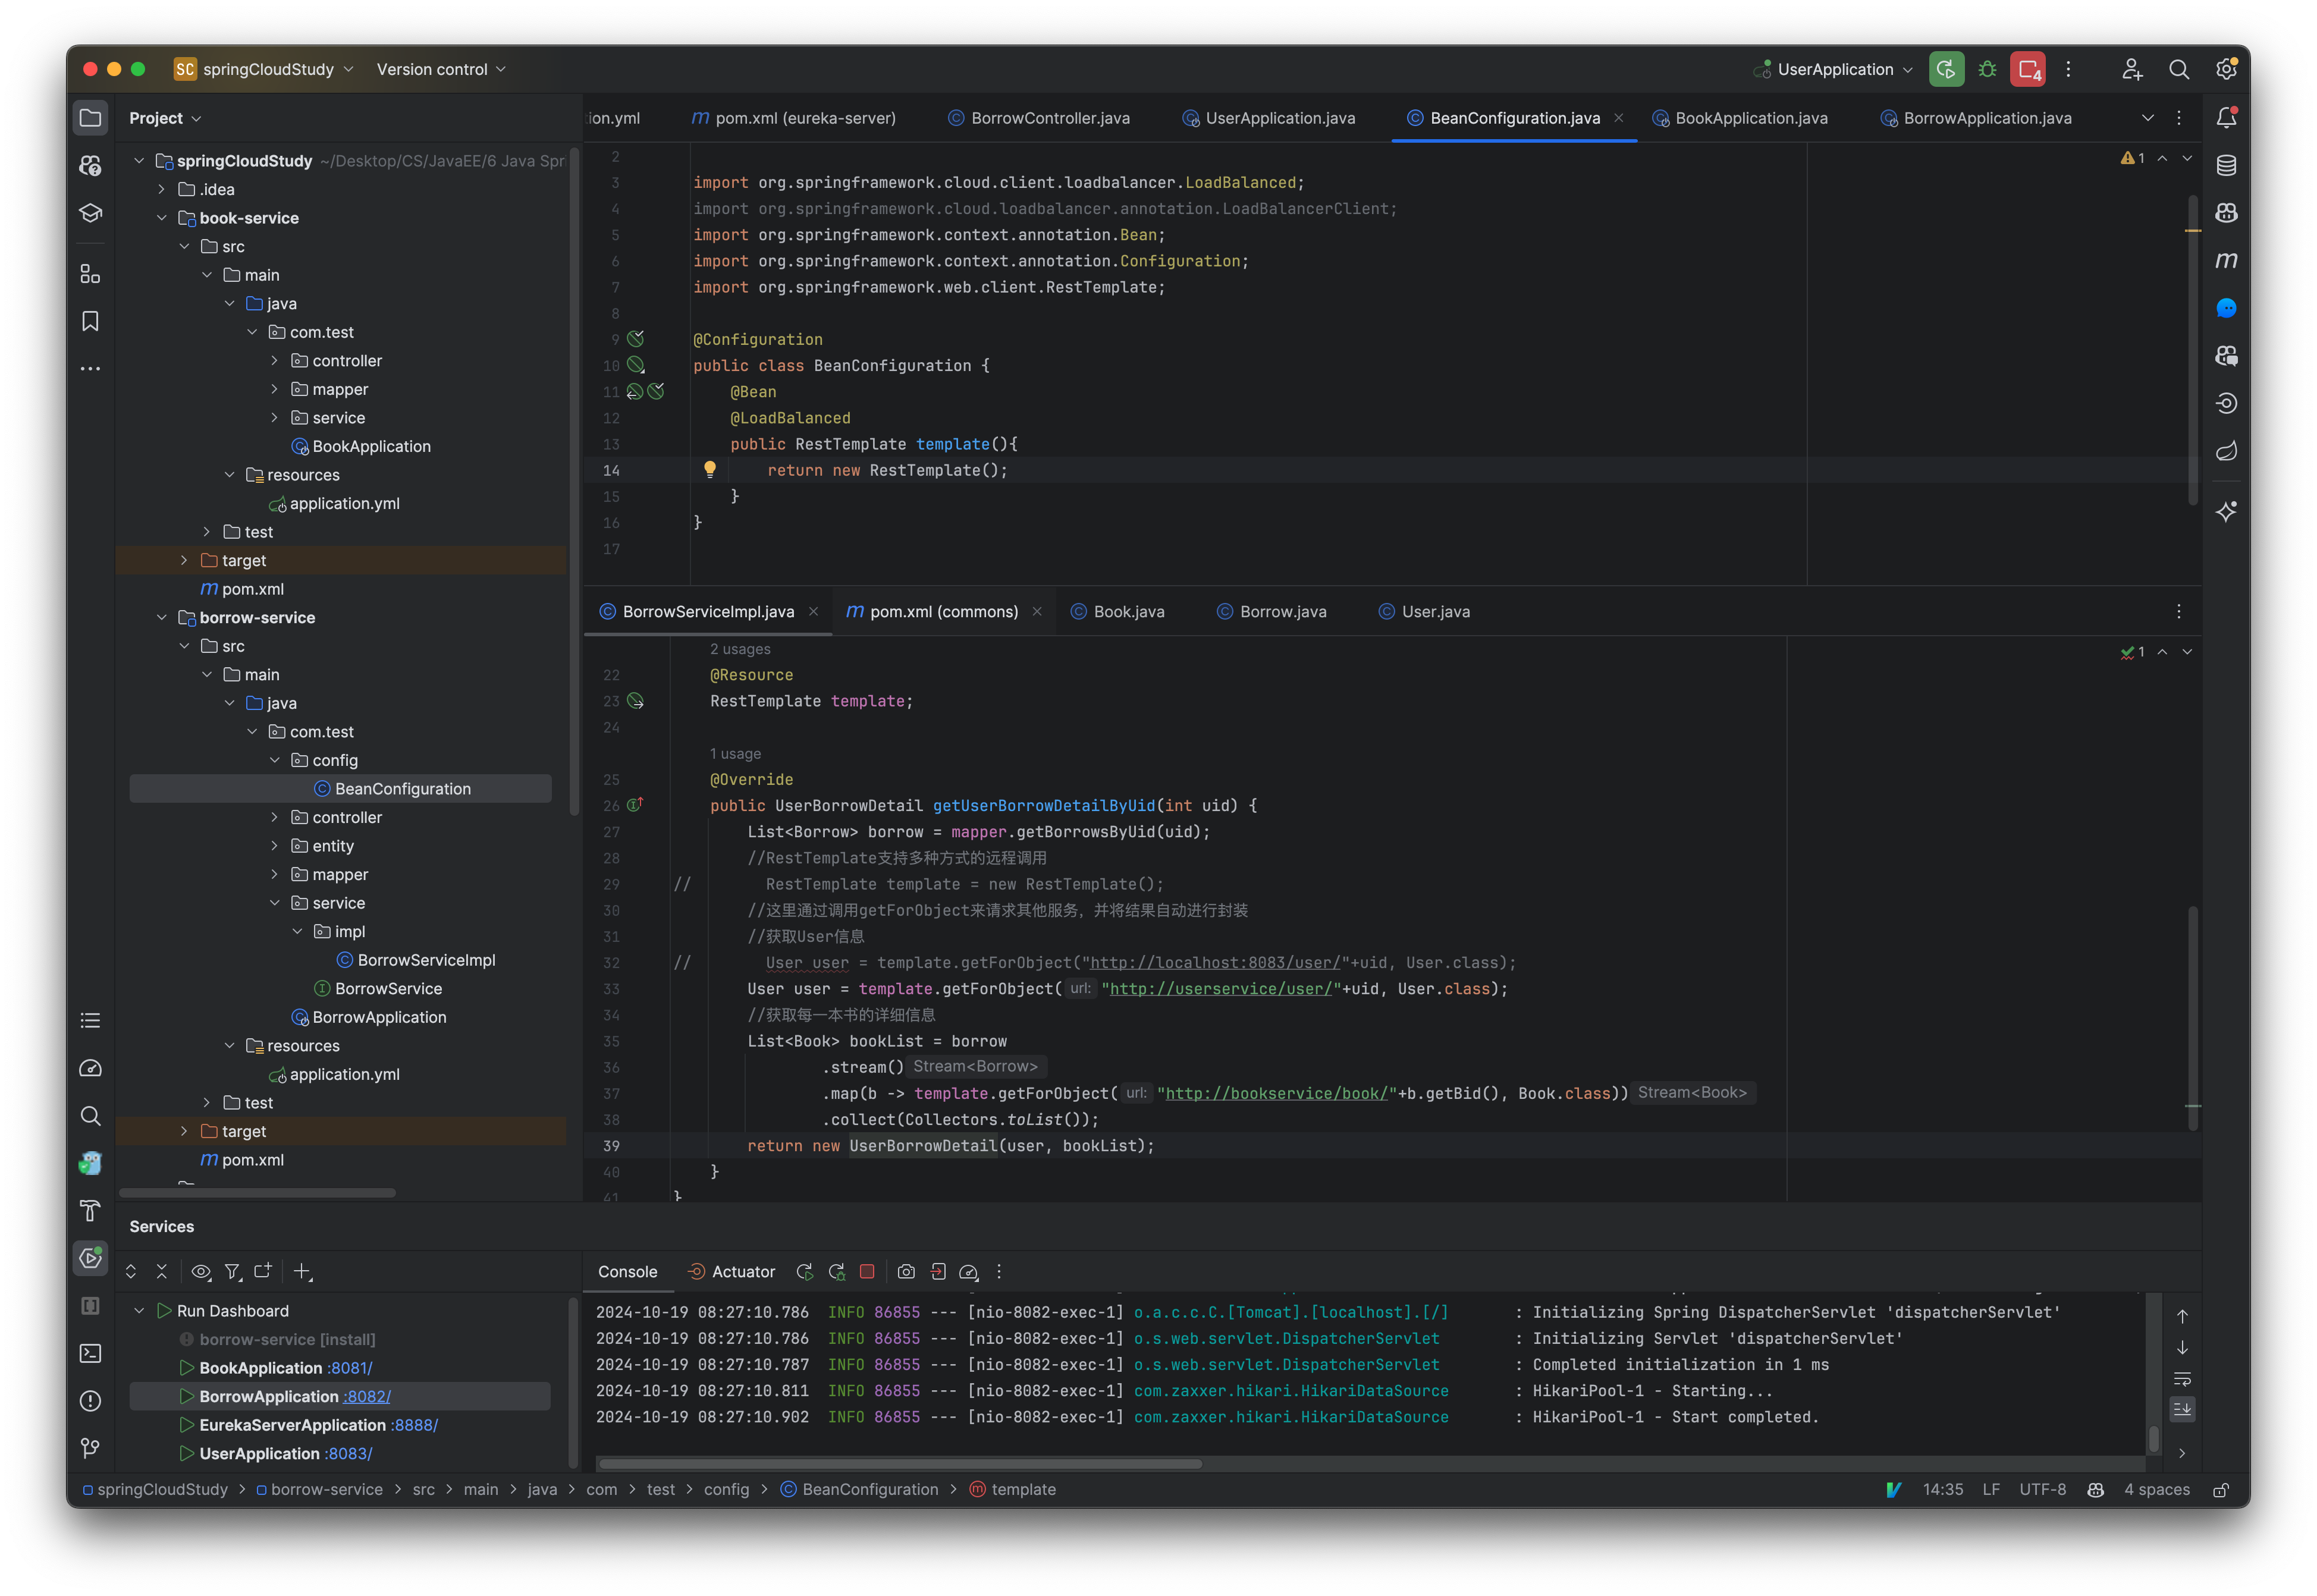Click the Version control menu button
The width and height of the screenshot is (2317, 1596).
point(440,69)
